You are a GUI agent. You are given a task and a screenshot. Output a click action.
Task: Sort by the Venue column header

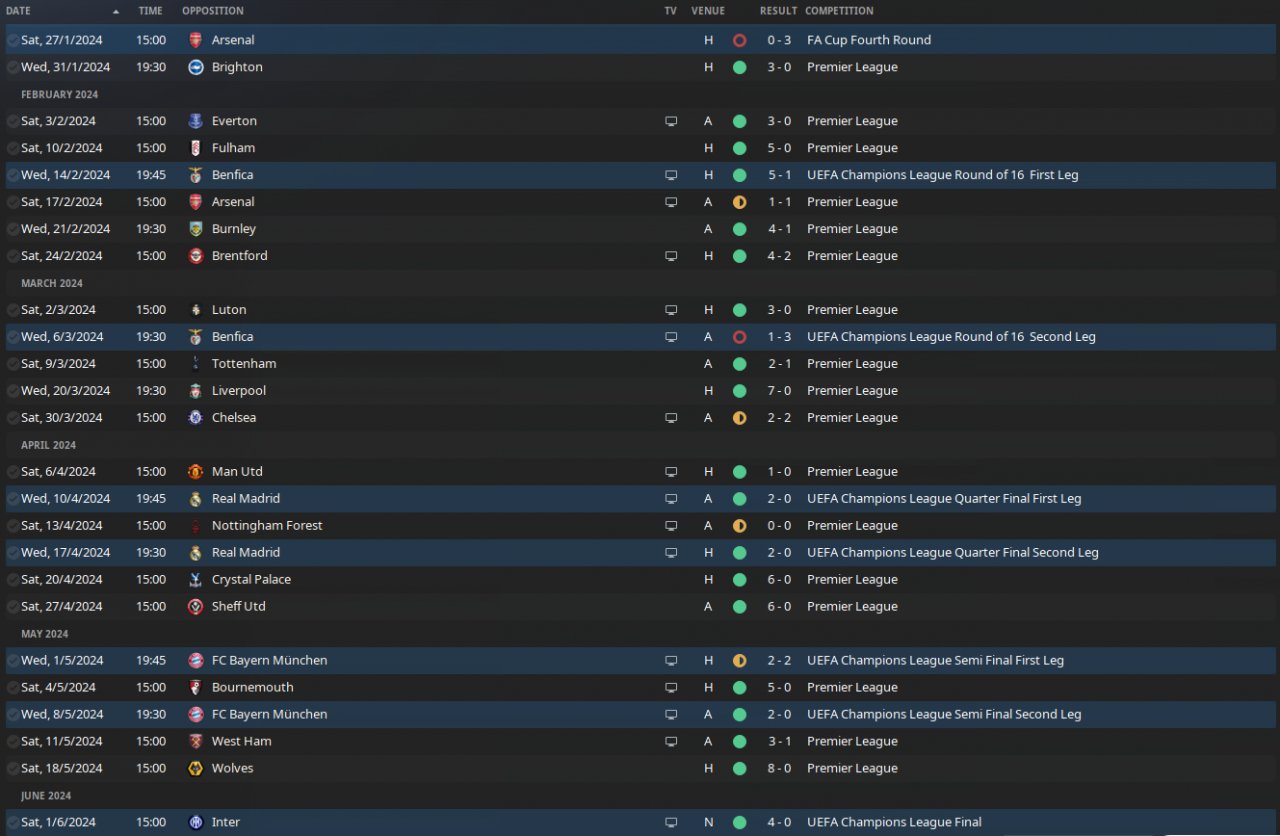(x=708, y=11)
